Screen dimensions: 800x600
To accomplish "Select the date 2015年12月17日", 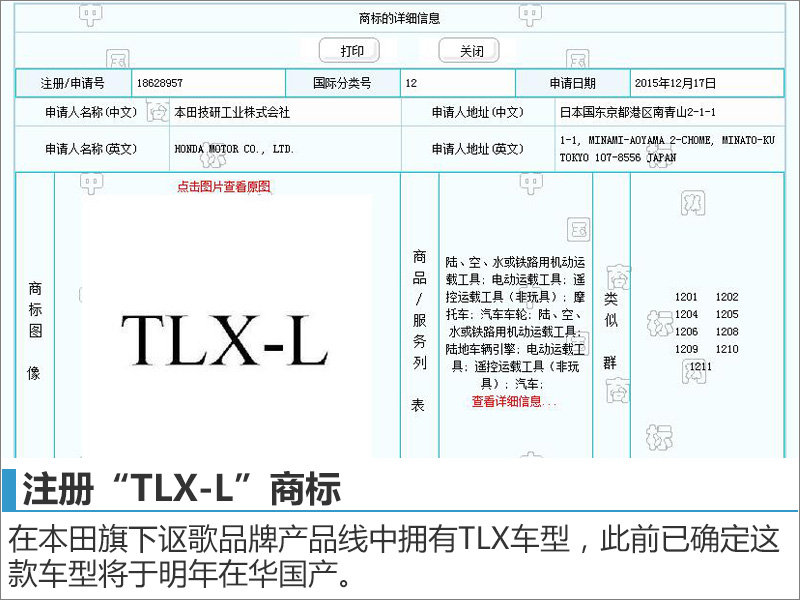I will tap(676, 83).
